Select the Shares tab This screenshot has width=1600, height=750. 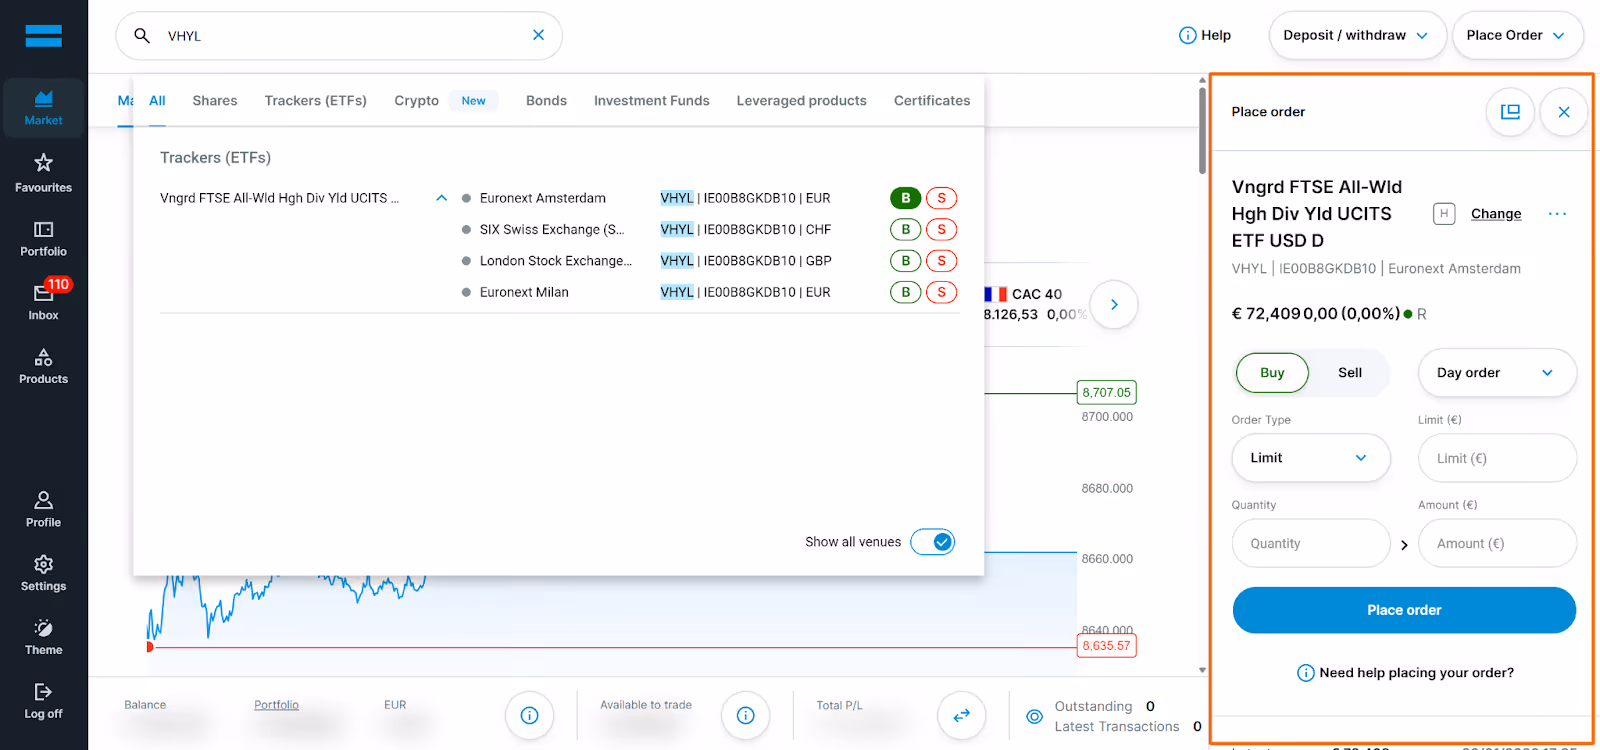[215, 101]
